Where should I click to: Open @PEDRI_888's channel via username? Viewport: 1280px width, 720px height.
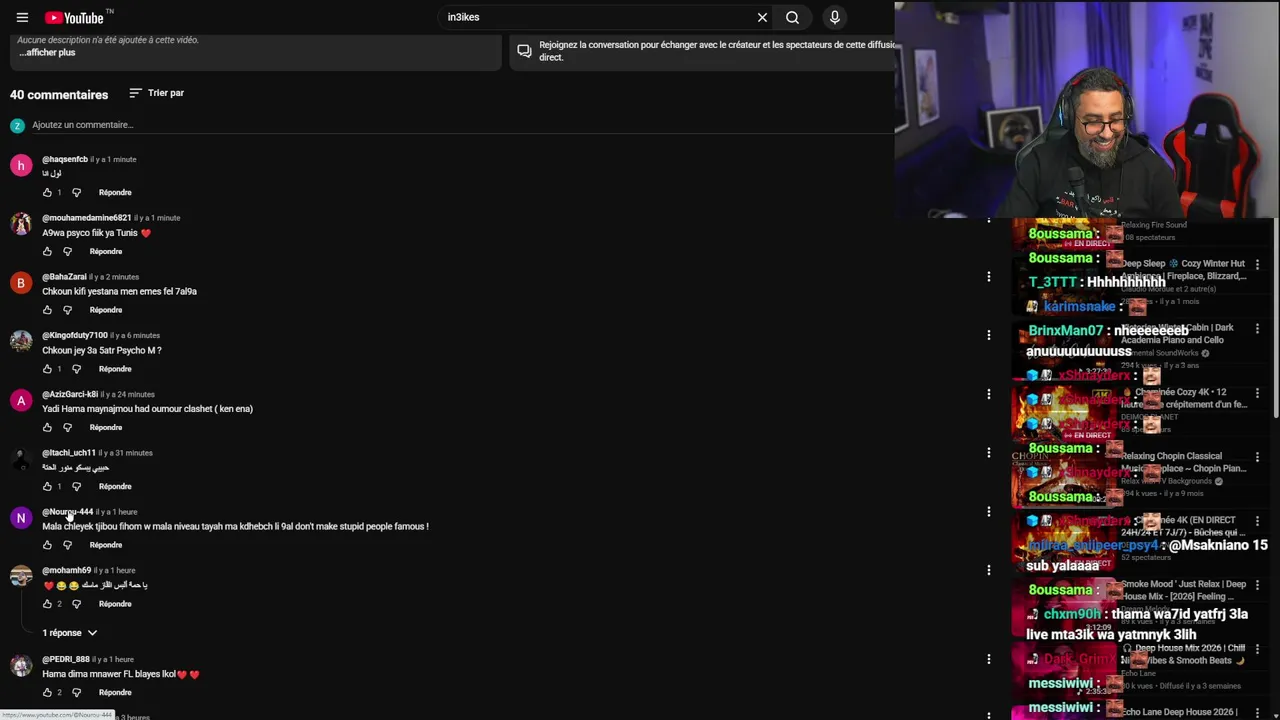(66, 659)
